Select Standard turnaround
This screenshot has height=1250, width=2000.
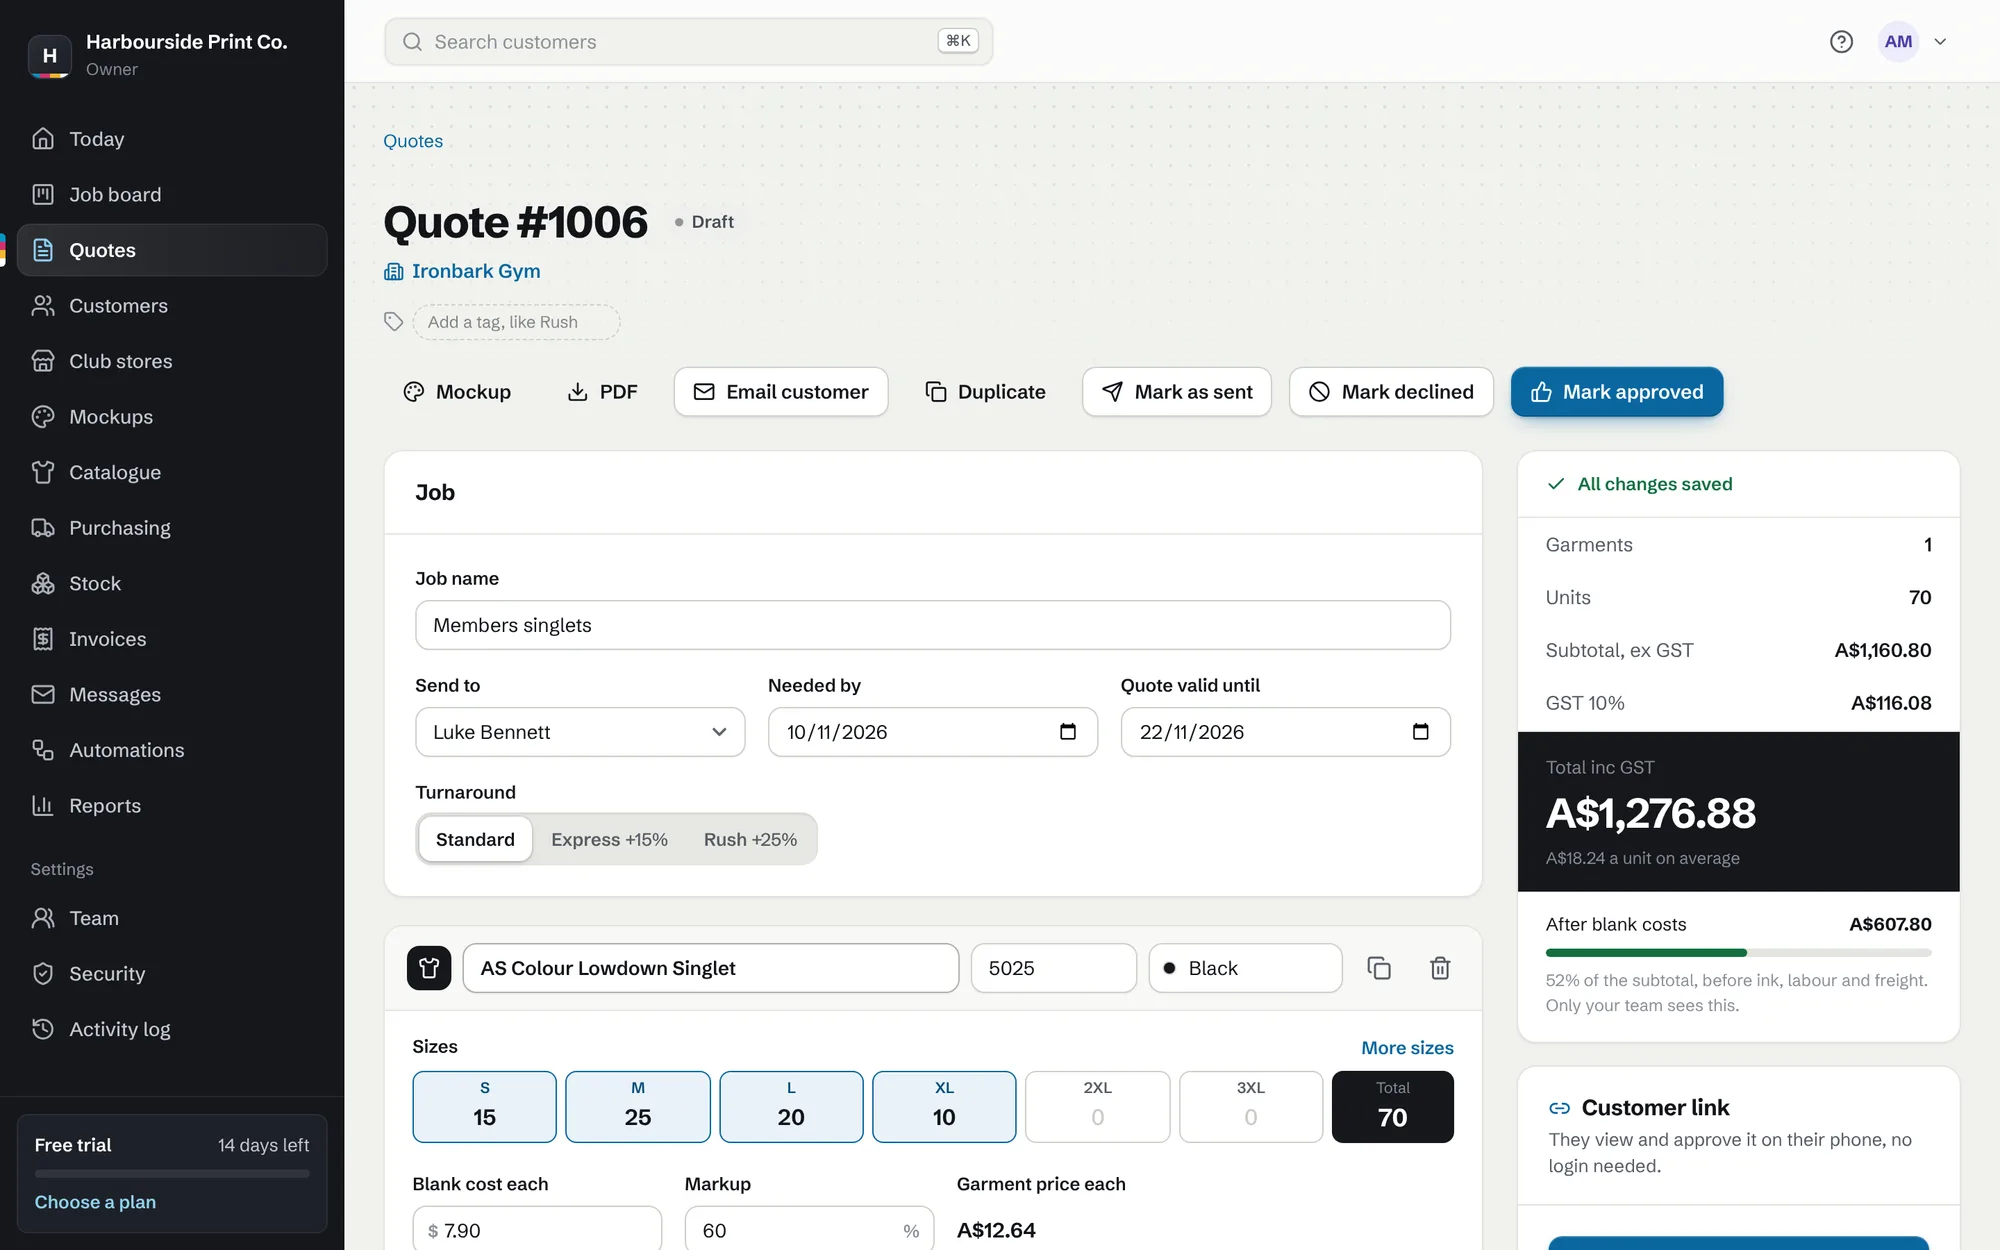click(x=475, y=839)
